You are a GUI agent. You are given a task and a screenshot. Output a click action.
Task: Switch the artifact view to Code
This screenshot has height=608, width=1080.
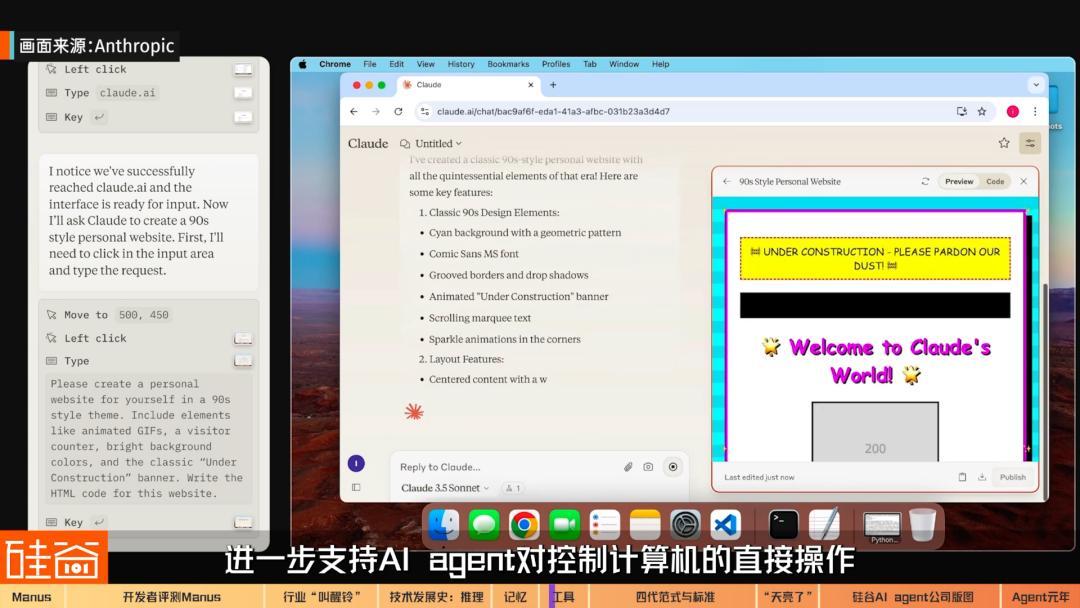(x=993, y=181)
